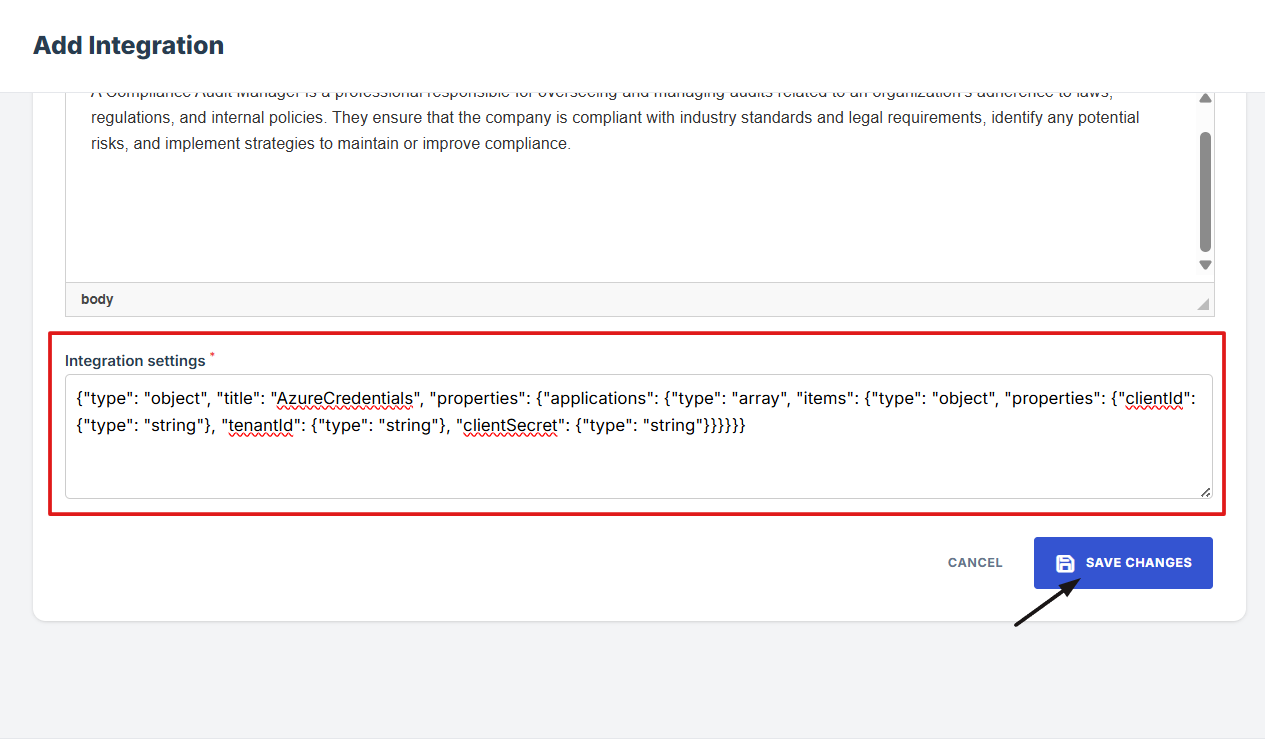
Task: Click after 'improve compliance.' in description
Action: coord(572,144)
